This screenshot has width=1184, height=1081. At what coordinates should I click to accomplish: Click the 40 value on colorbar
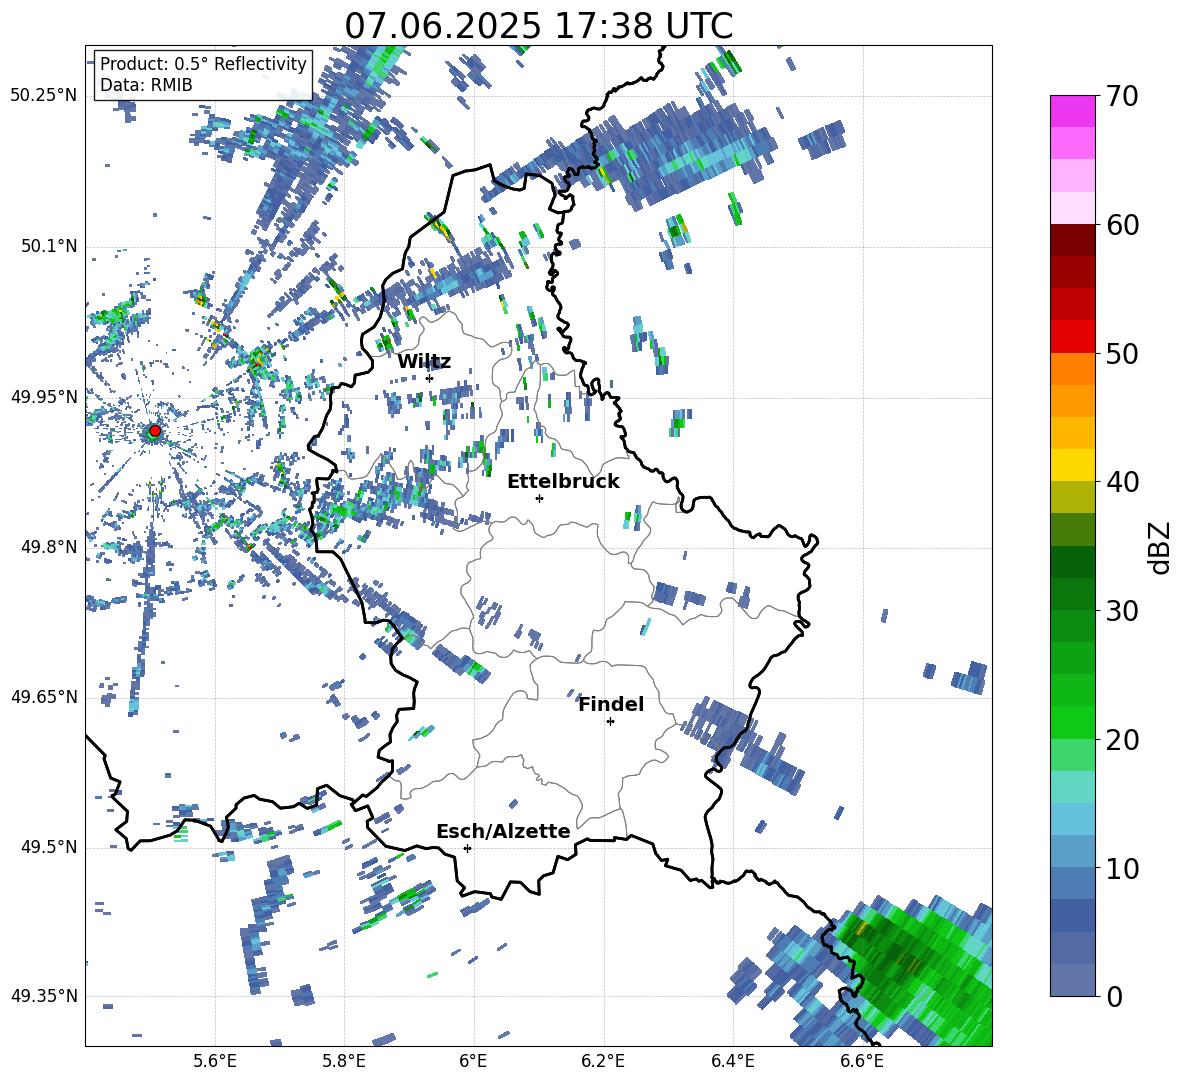click(1122, 482)
